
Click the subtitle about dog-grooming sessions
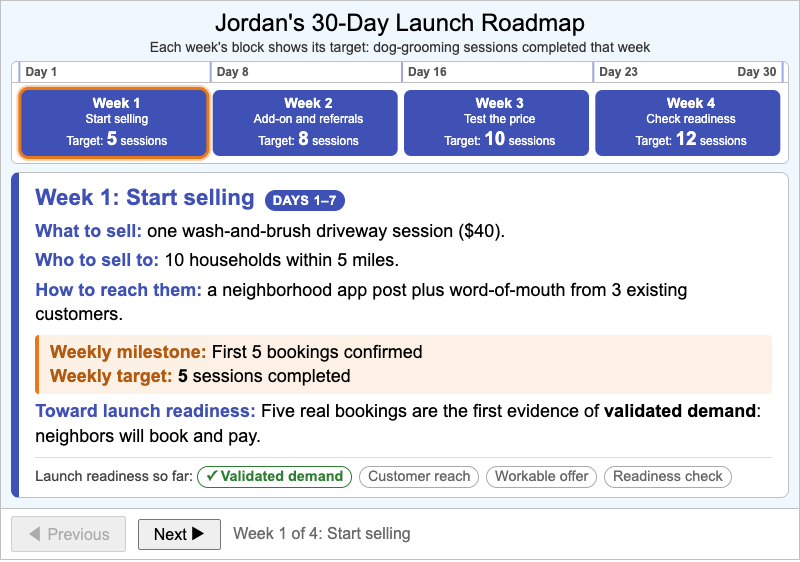400,47
